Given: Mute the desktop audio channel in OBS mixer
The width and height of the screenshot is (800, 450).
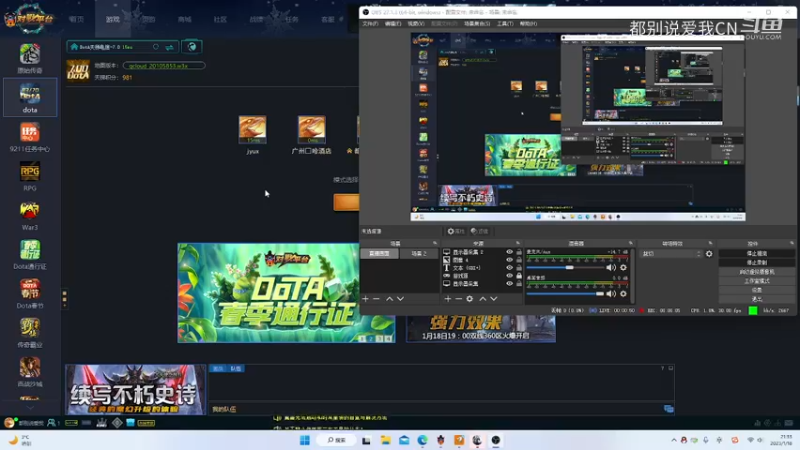Looking at the screenshot, I should (x=611, y=293).
